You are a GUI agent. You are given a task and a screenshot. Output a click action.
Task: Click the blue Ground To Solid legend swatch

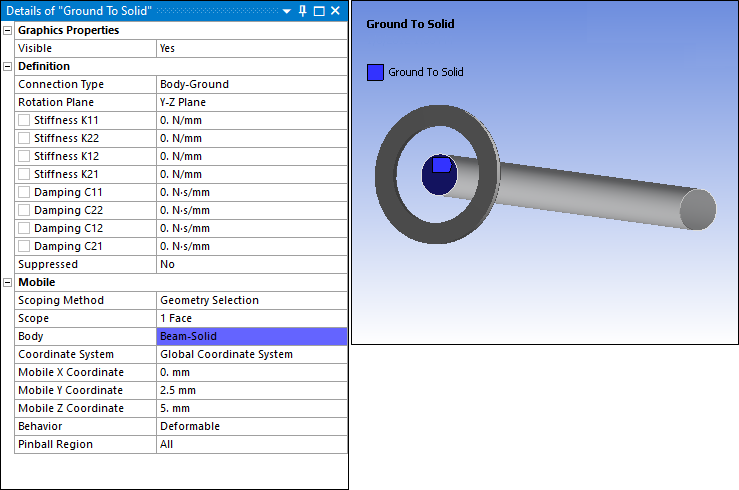click(x=375, y=72)
